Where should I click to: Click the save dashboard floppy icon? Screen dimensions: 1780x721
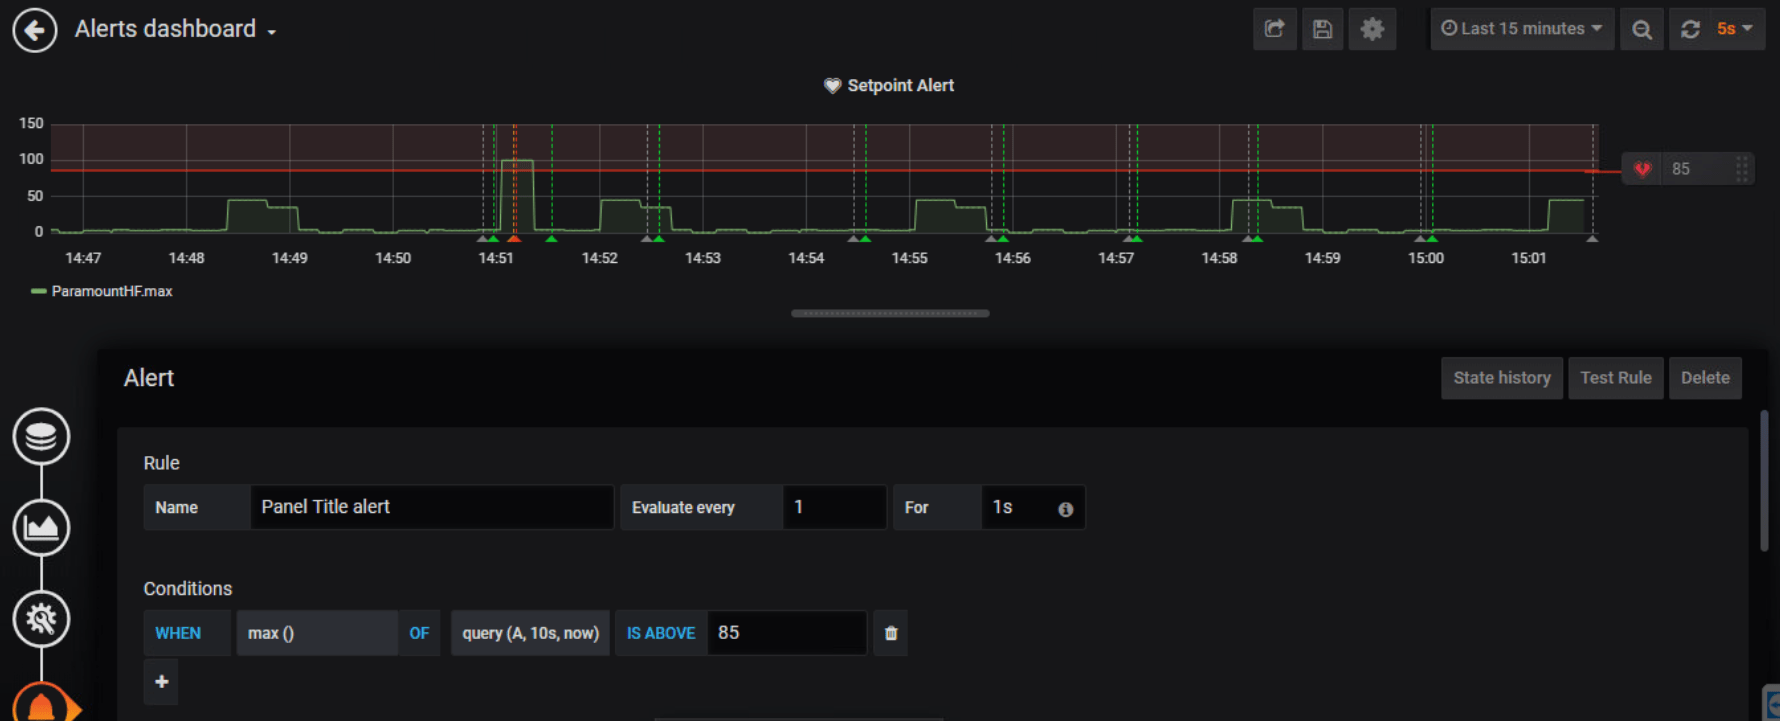coord(1322,29)
